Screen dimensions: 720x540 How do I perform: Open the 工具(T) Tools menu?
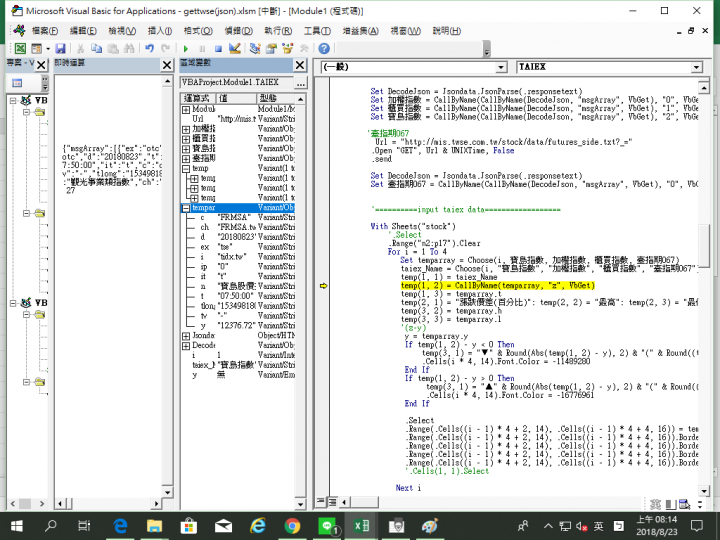pos(317,31)
